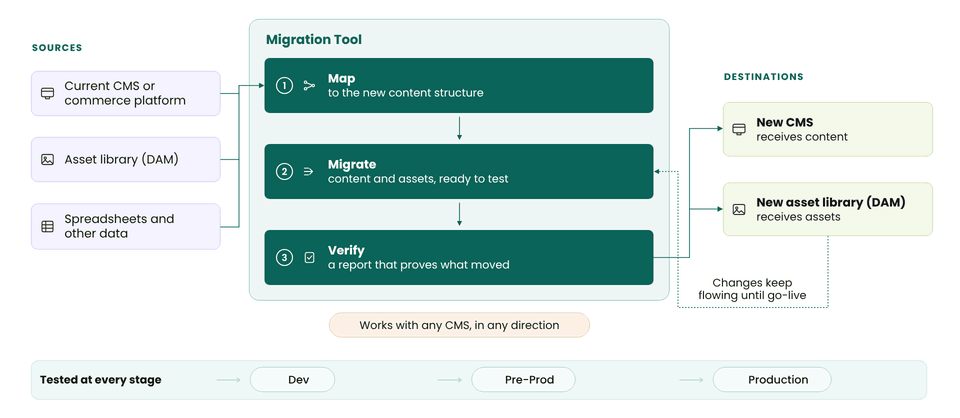Viewport: 960px width, 418px height.
Task: Click the branching icon in the Map step
Action: pyautogui.click(x=309, y=86)
